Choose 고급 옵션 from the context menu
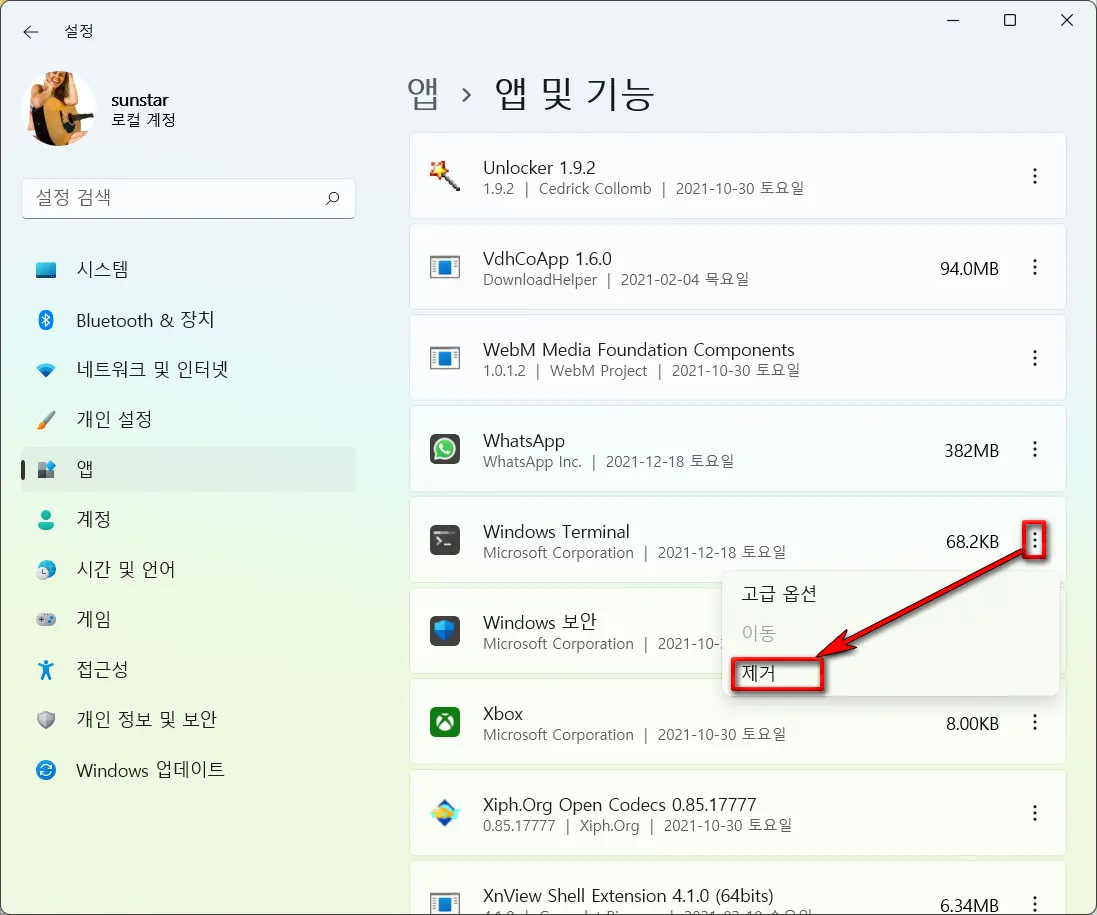This screenshot has width=1097, height=915. coord(890,594)
